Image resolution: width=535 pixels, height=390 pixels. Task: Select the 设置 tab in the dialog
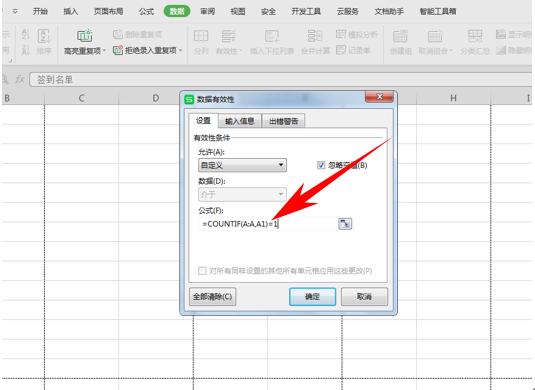(x=203, y=121)
